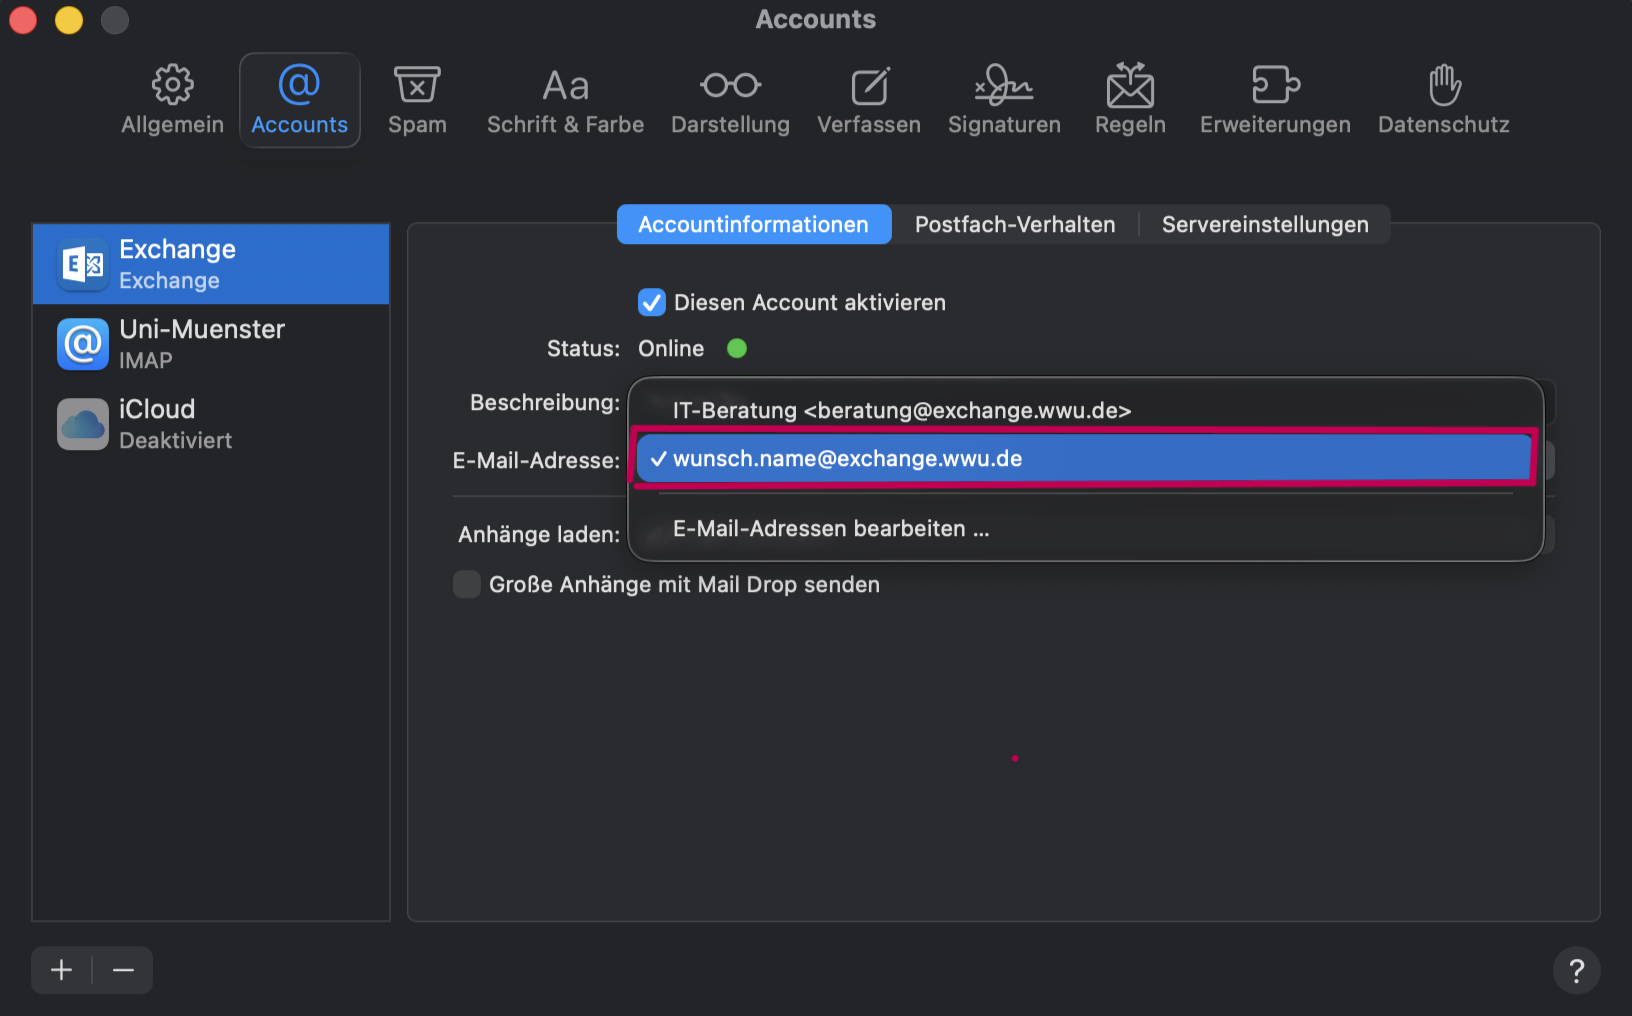The width and height of the screenshot is (1632, 1016).
Task: Choose IT-Beratung address from dropdown
Action: click(x=901, y=411)
